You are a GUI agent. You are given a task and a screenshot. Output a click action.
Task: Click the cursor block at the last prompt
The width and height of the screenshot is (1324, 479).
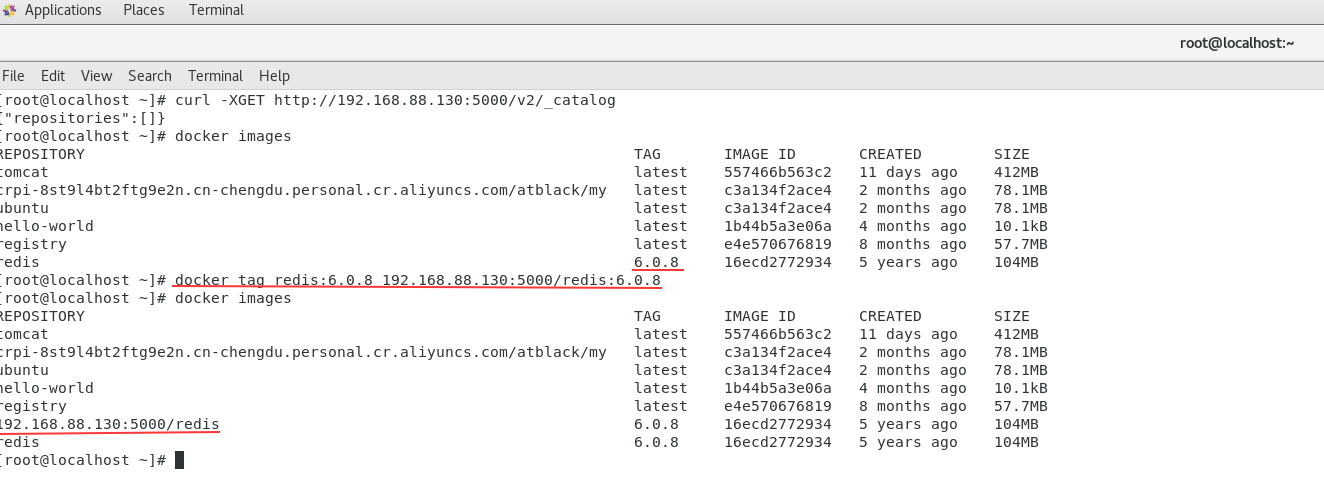(179, 460)
